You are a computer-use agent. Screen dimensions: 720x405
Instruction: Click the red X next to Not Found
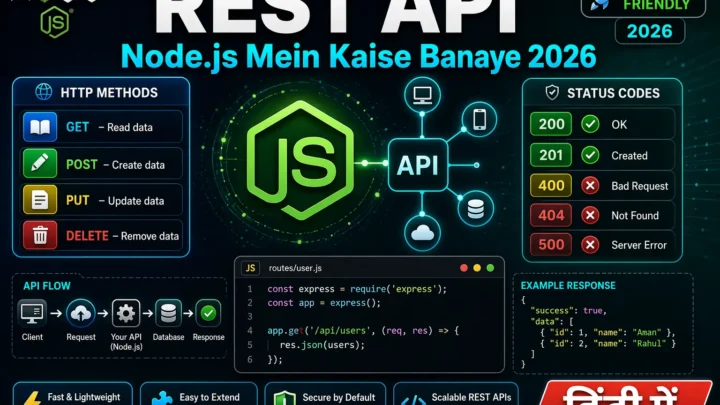(x=590, y=215)
